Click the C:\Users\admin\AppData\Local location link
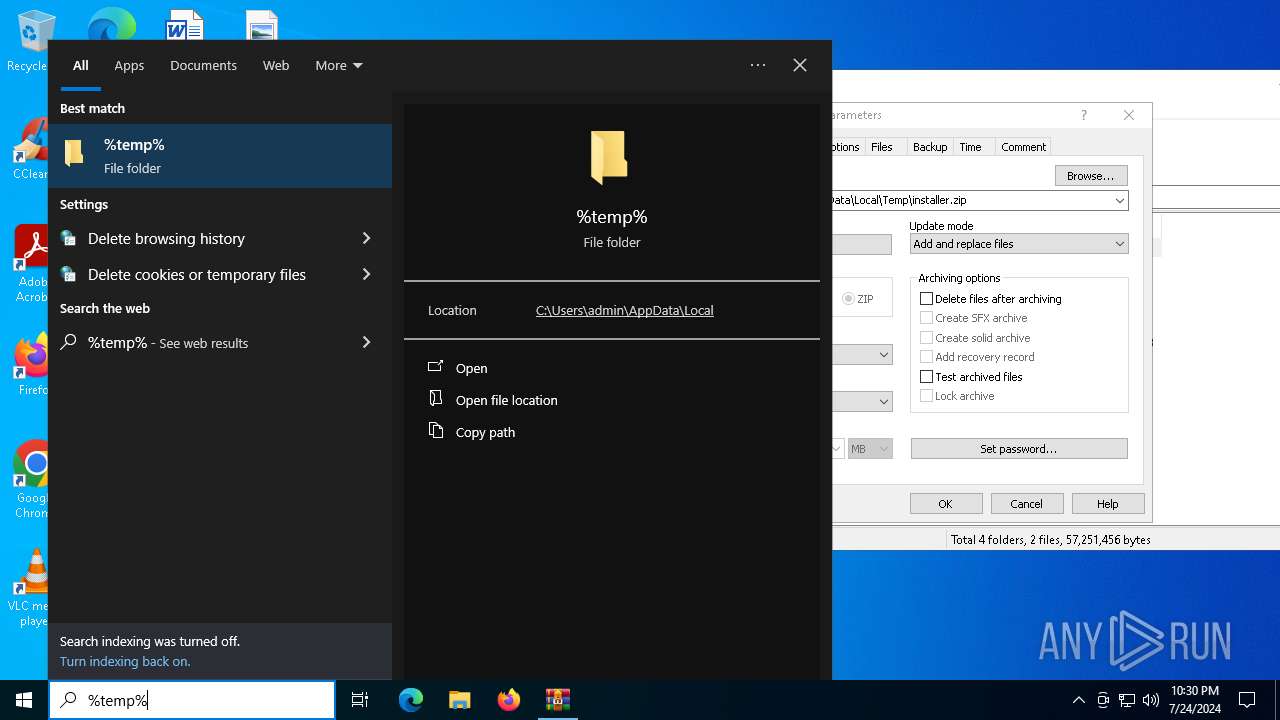 [625, 310]
